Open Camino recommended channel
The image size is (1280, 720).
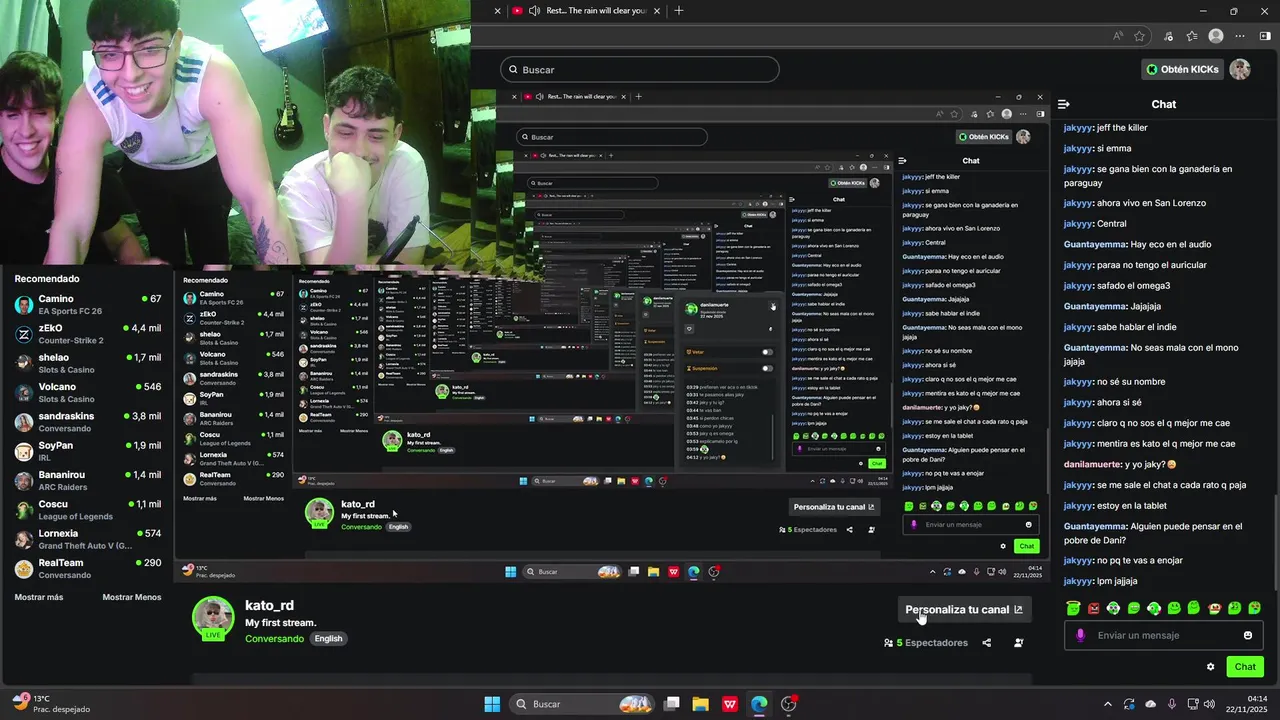[x=88, y=304]
